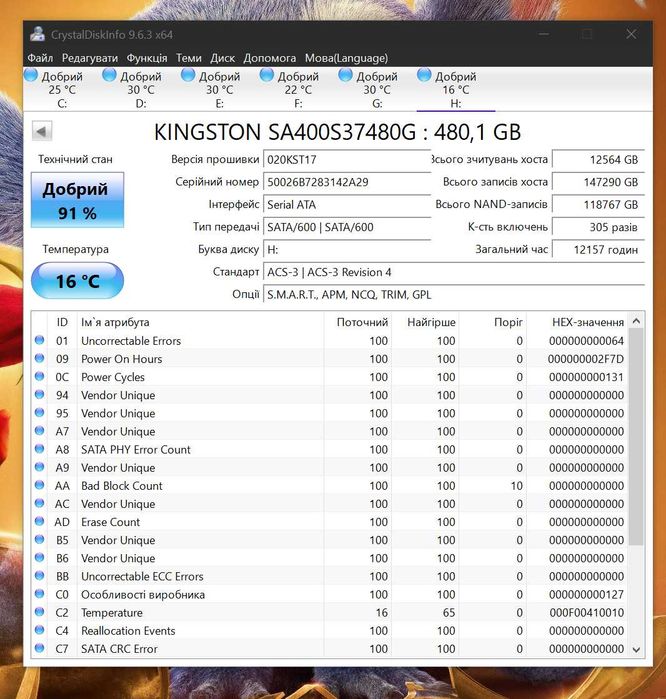The width and height of the screenshot is (666, 699).
Task: Click scroll up arrow in attribute list
Action: click(636, 321)
